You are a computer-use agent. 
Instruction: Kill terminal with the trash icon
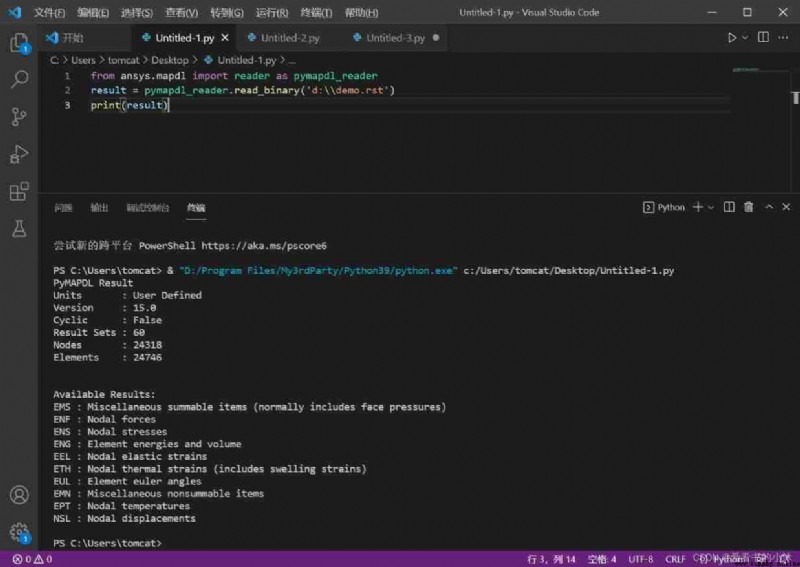tap(748, 207)
